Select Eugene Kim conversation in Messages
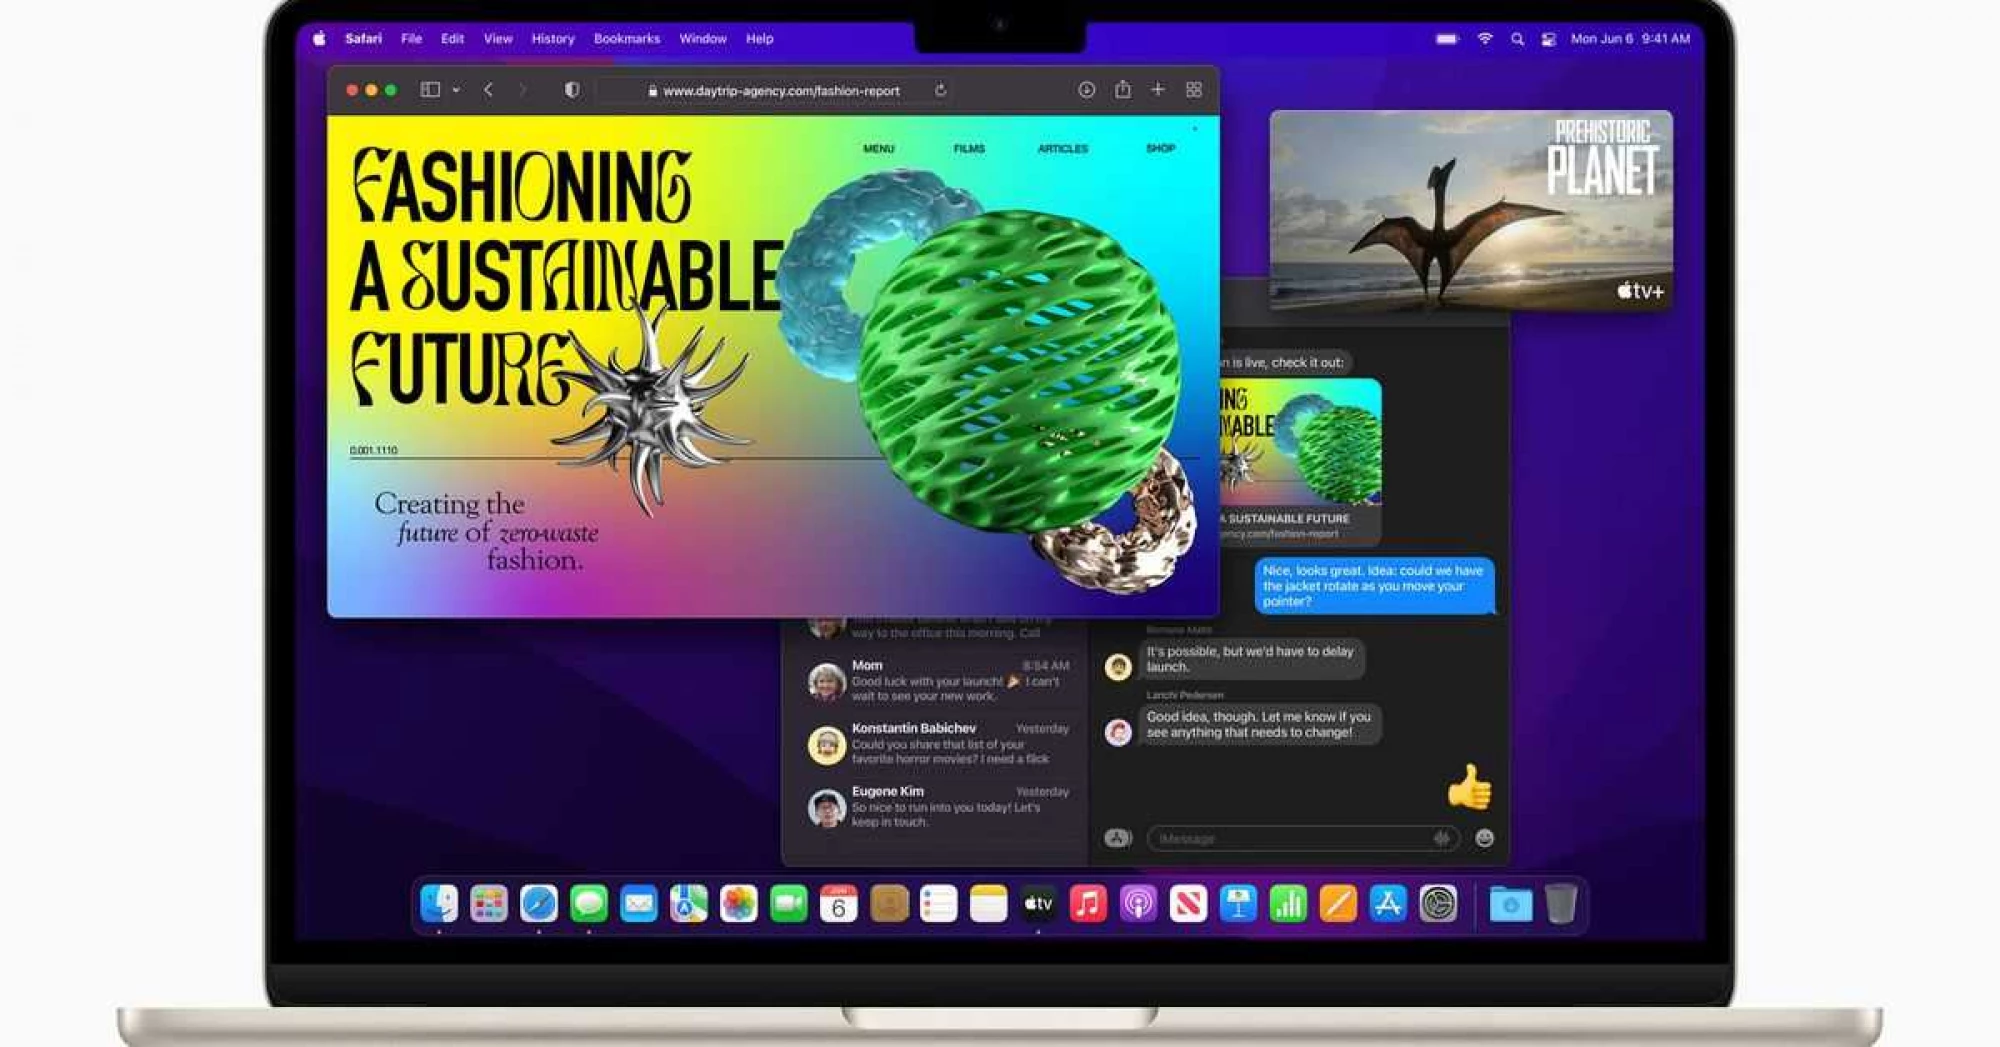 937,806
